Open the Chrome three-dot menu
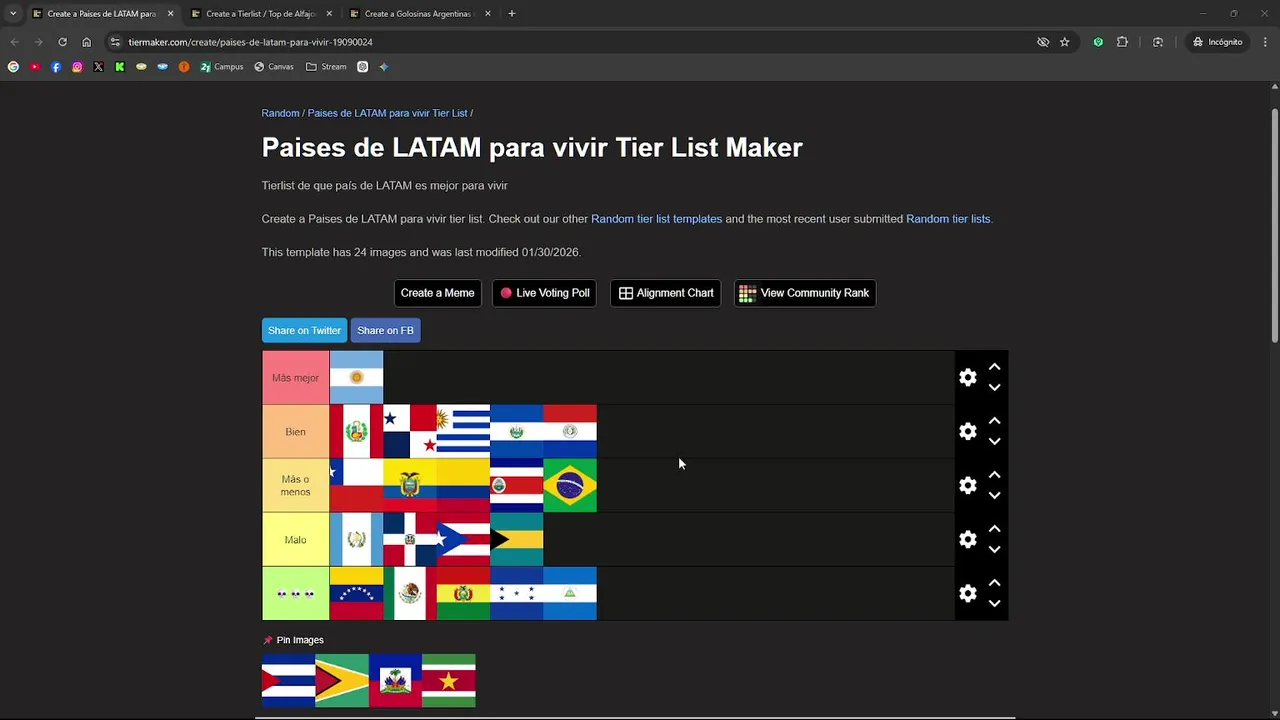This screenshot has width=1280, height=720. (1266, 42)
